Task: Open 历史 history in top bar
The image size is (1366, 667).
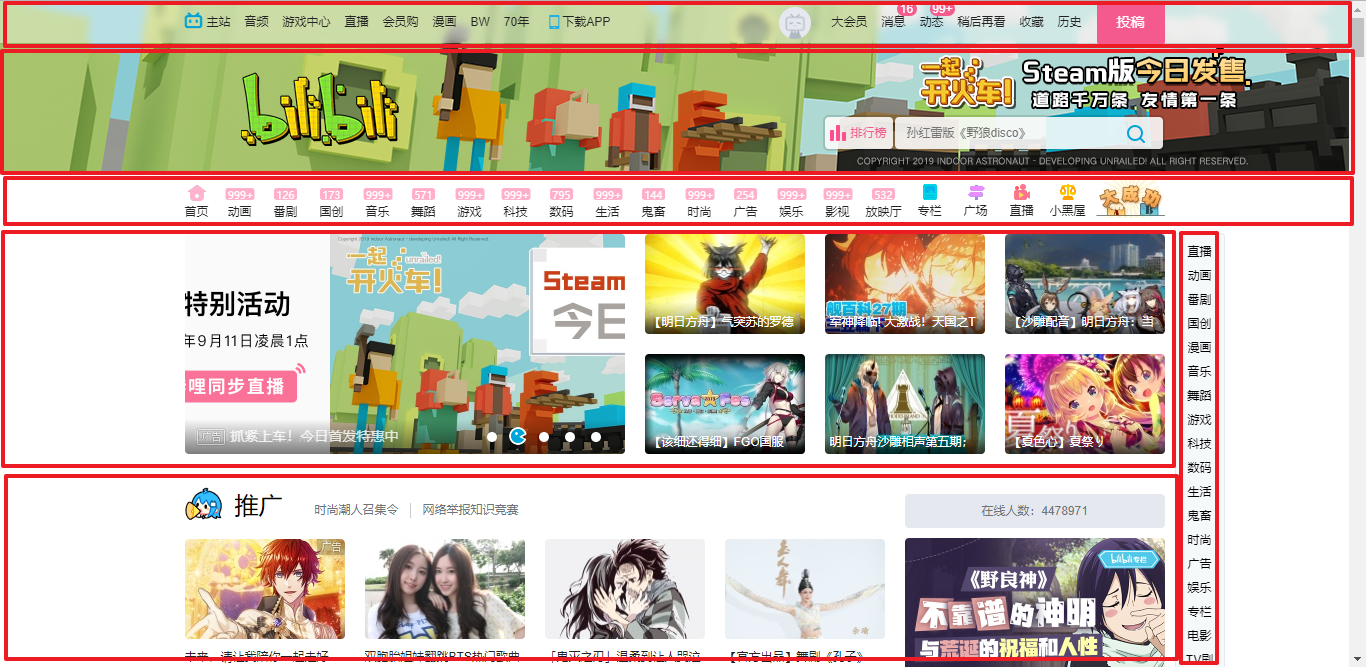Action: [x=1069, y=22]
